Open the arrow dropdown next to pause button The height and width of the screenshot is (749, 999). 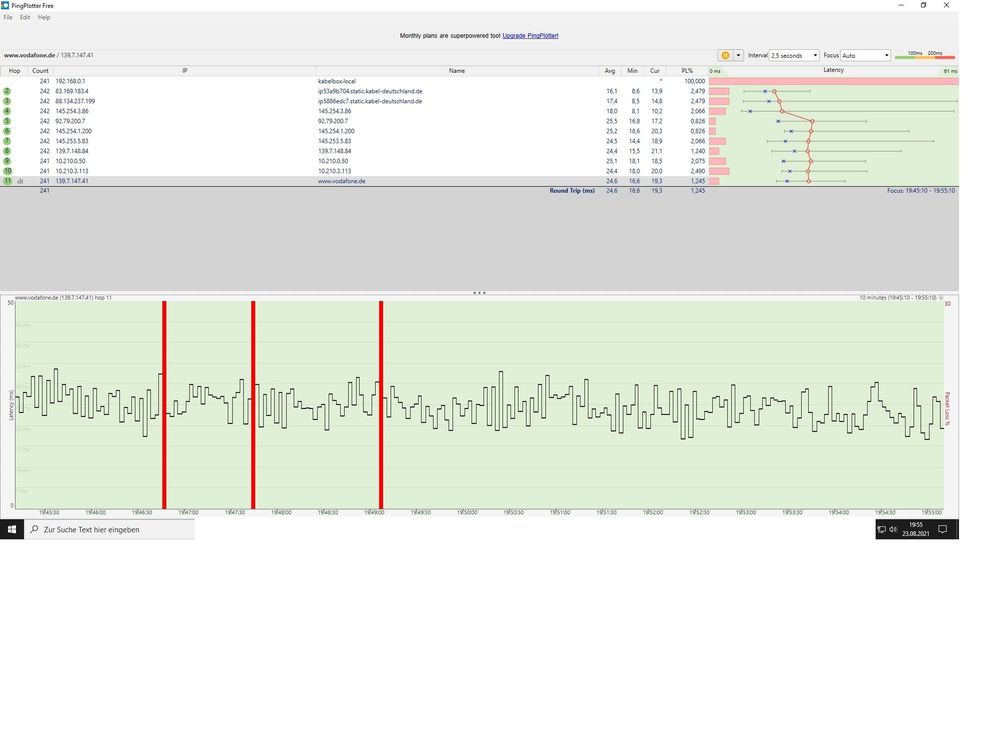[x=738, y=55]
